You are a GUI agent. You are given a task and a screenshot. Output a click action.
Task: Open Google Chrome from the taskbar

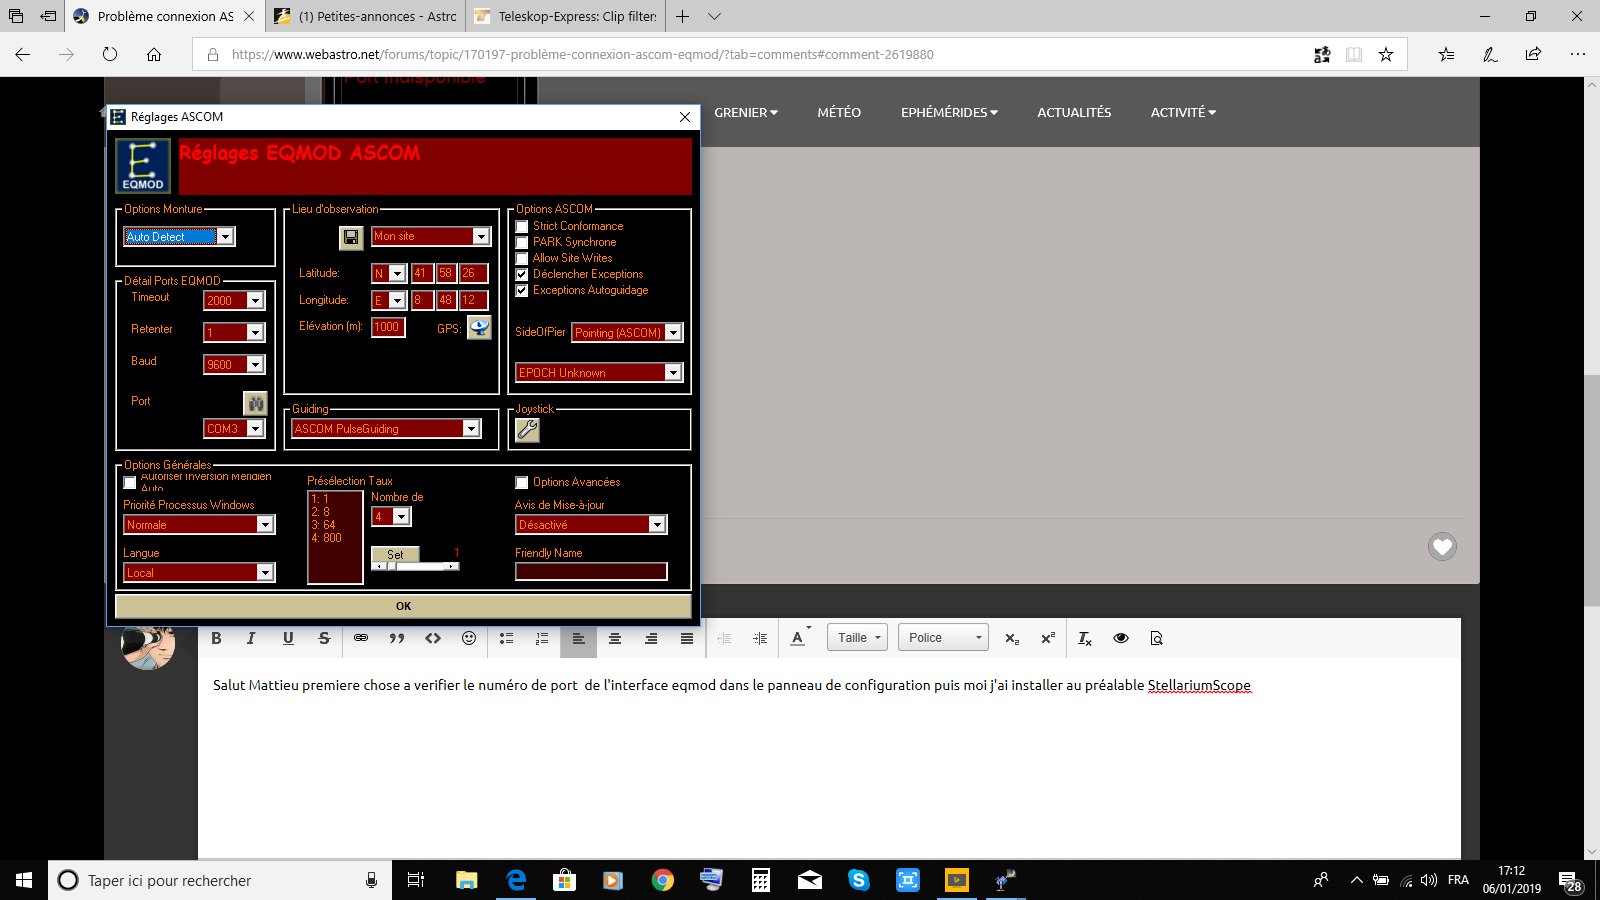[662, 880]
